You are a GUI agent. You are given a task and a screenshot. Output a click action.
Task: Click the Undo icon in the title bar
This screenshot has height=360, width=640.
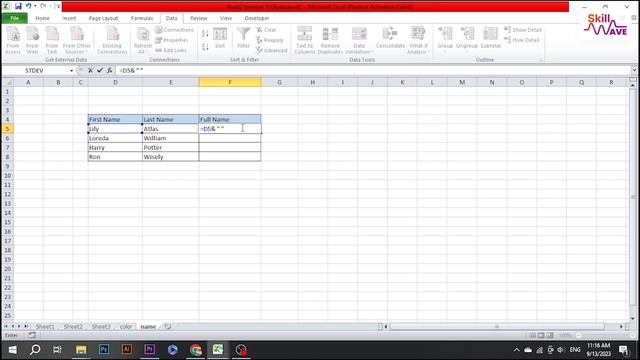tap(29, 6)
